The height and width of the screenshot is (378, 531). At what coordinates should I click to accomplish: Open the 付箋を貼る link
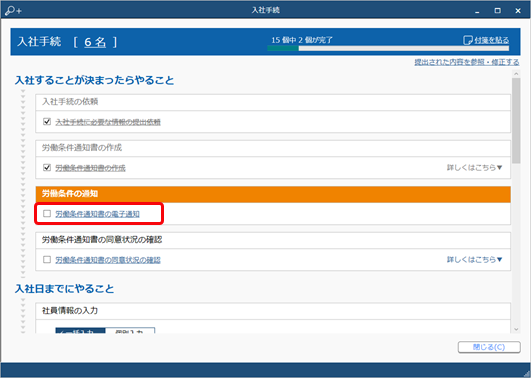click(x=491, y=40)
